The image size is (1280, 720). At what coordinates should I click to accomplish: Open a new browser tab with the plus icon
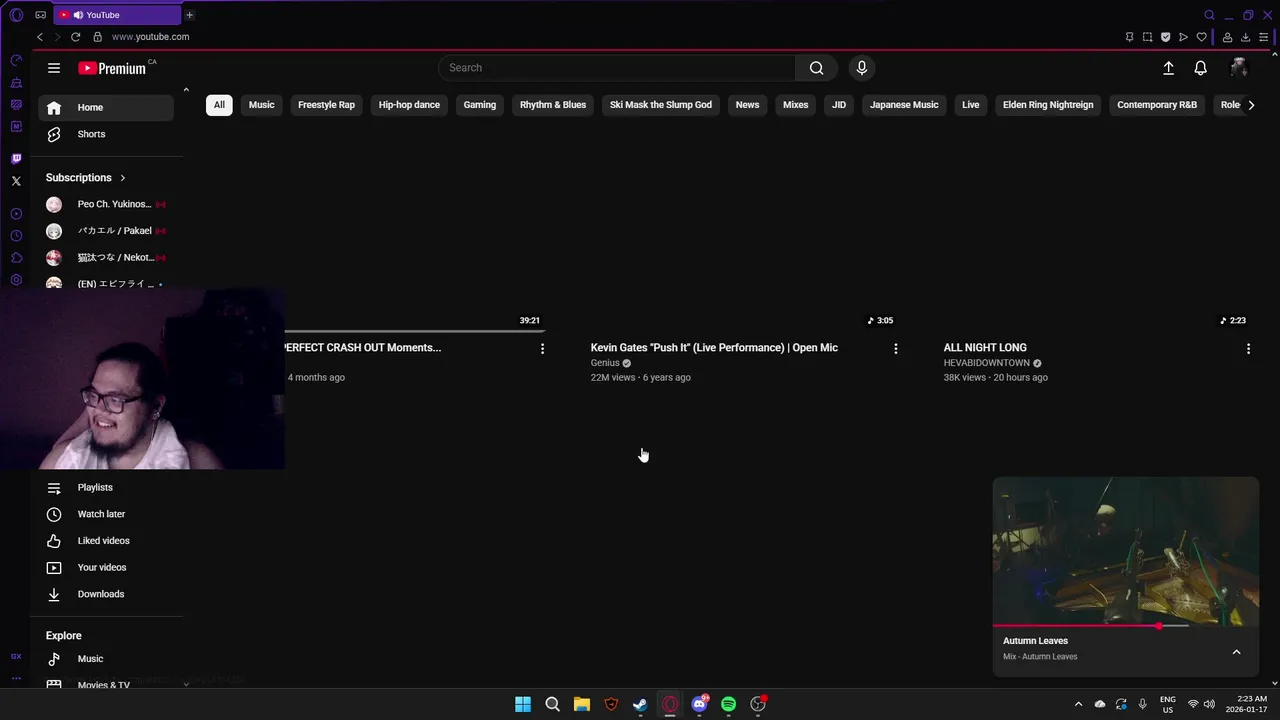[189, 15]
